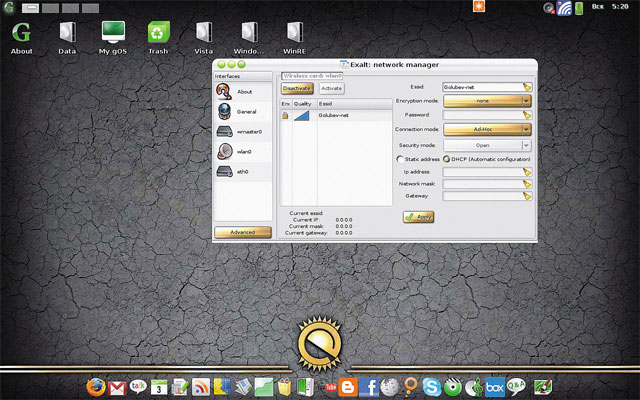Click the Quality column header
Screen dimensions: 640x400
(x=305, y=104)
